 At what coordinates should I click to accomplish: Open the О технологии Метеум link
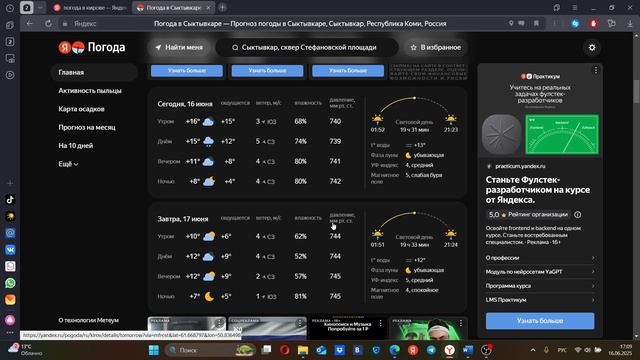[88, 320]
